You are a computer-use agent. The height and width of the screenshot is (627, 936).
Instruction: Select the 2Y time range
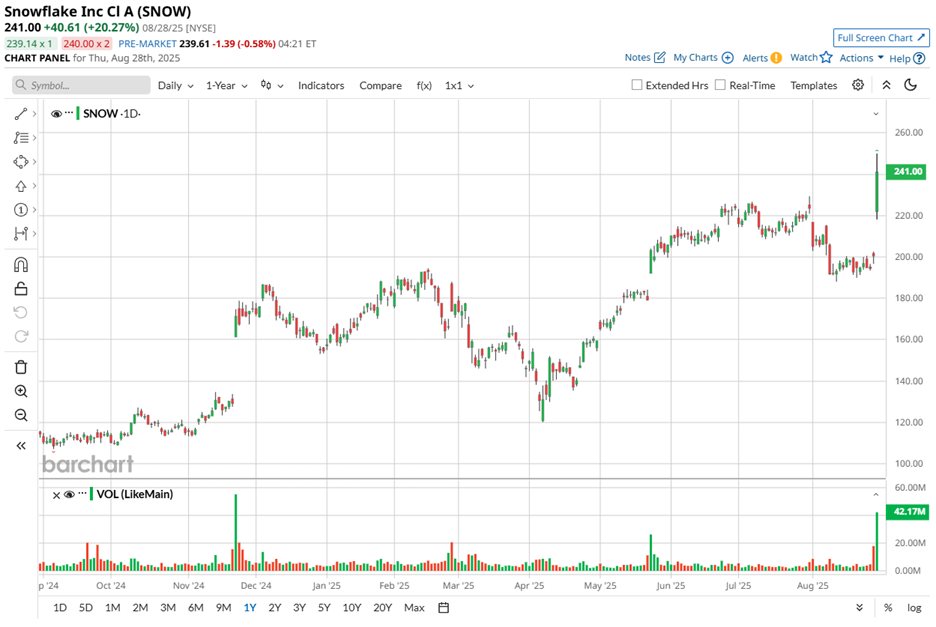pos(275,608)
